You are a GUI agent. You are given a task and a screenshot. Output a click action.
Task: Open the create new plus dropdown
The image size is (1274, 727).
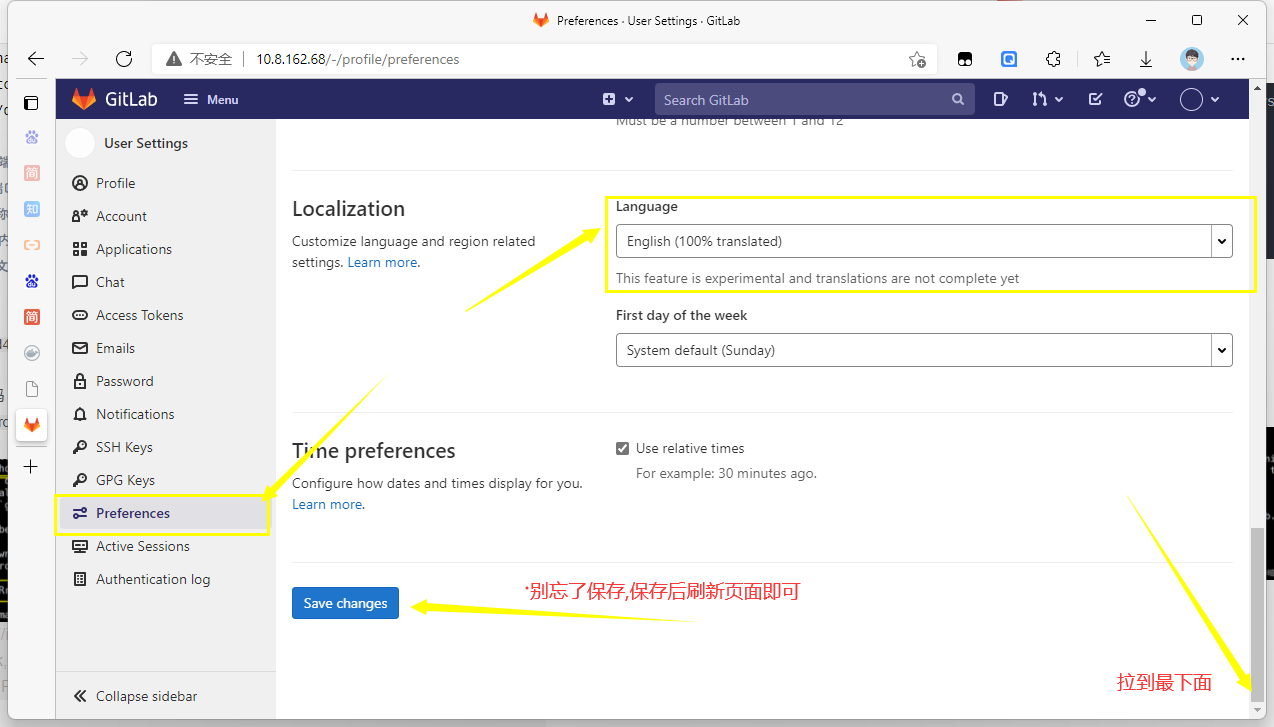tap(618, 99)
